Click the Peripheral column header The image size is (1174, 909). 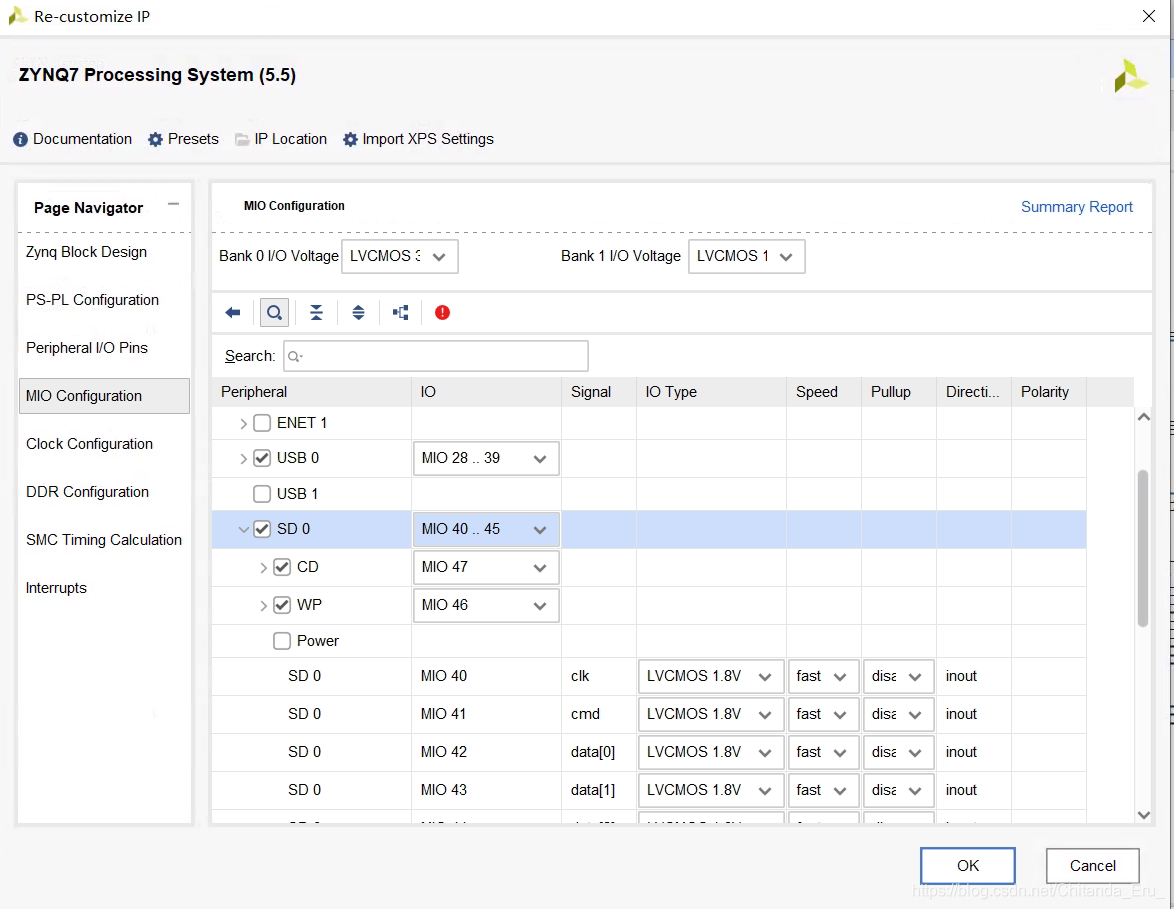pyautogui.click(x=311, y=392)
